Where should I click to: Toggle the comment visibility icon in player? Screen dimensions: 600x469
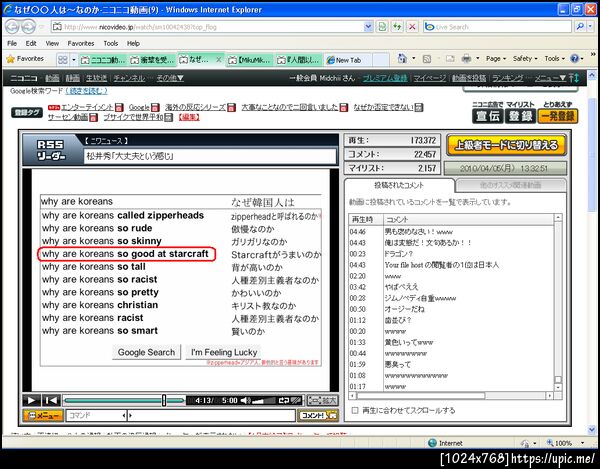coord(297,401)
